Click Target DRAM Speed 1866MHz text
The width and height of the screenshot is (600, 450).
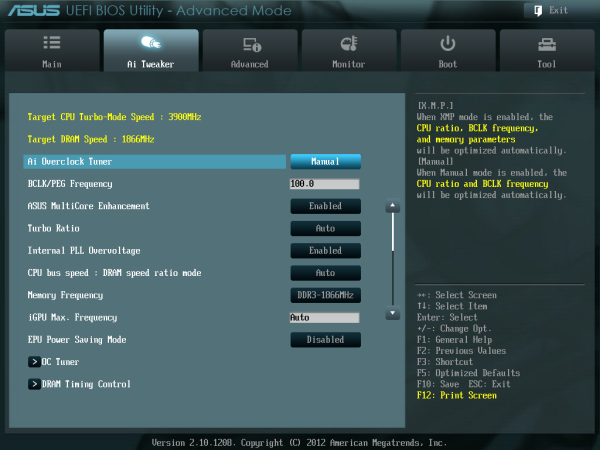[91, 139]
